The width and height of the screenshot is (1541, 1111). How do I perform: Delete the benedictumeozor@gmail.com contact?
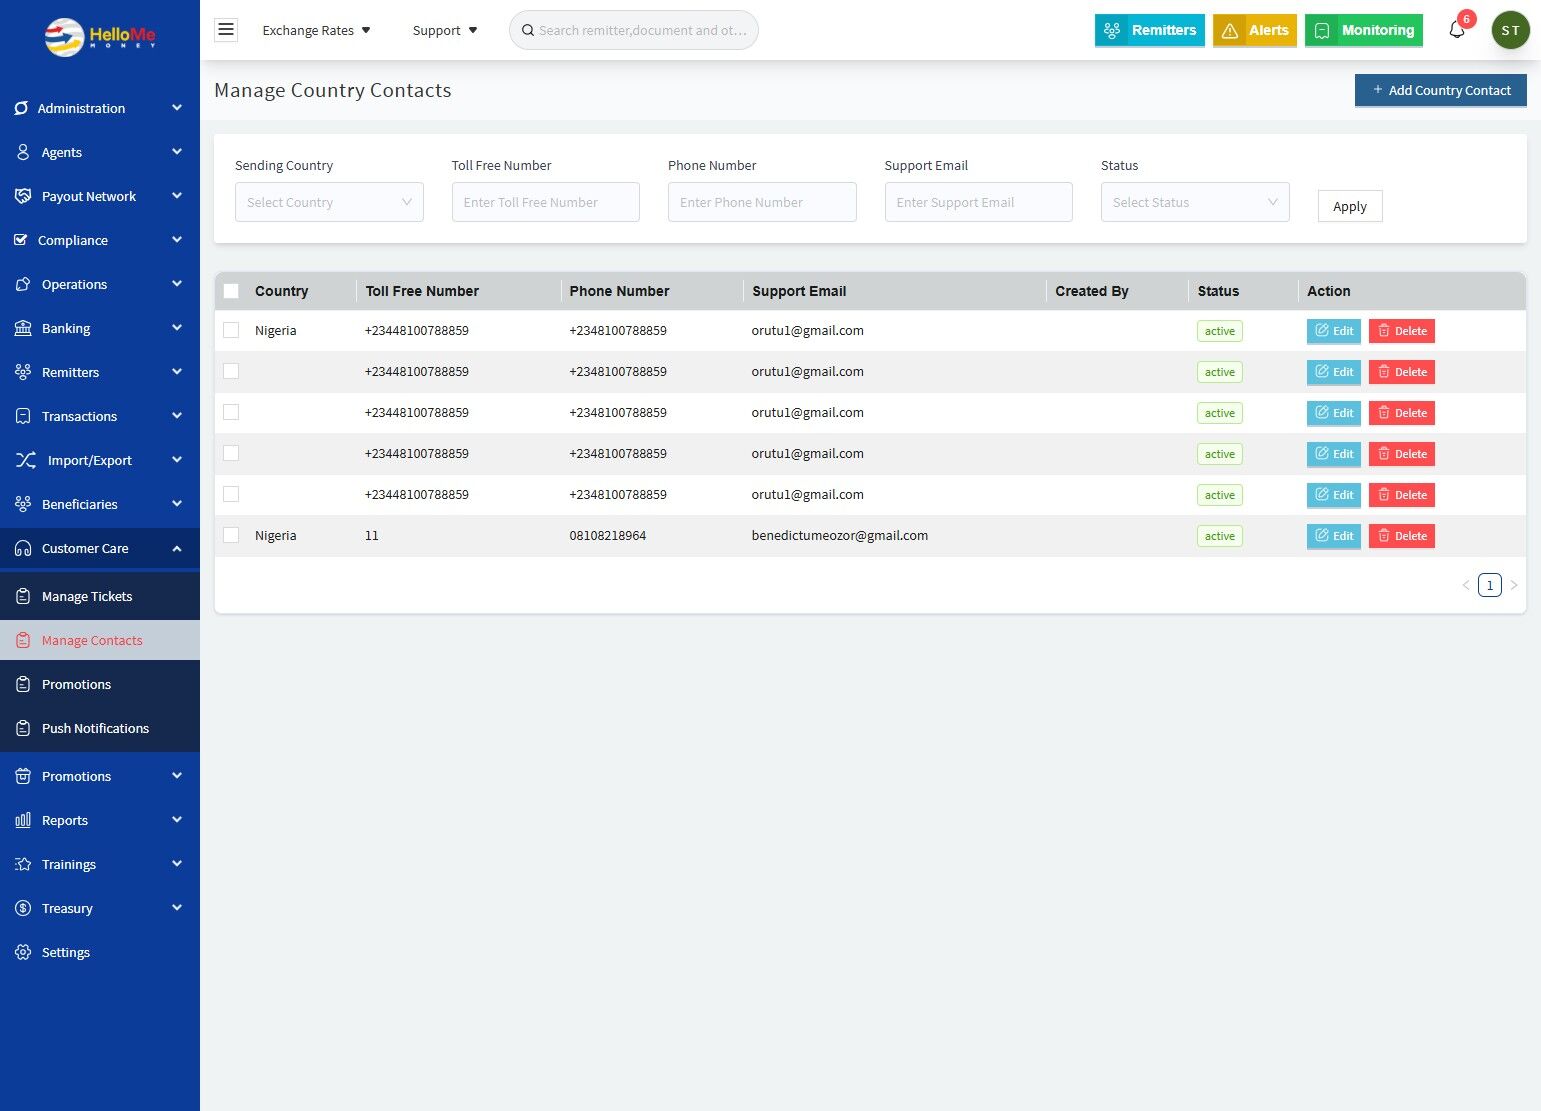click(x=1401, y=536)
